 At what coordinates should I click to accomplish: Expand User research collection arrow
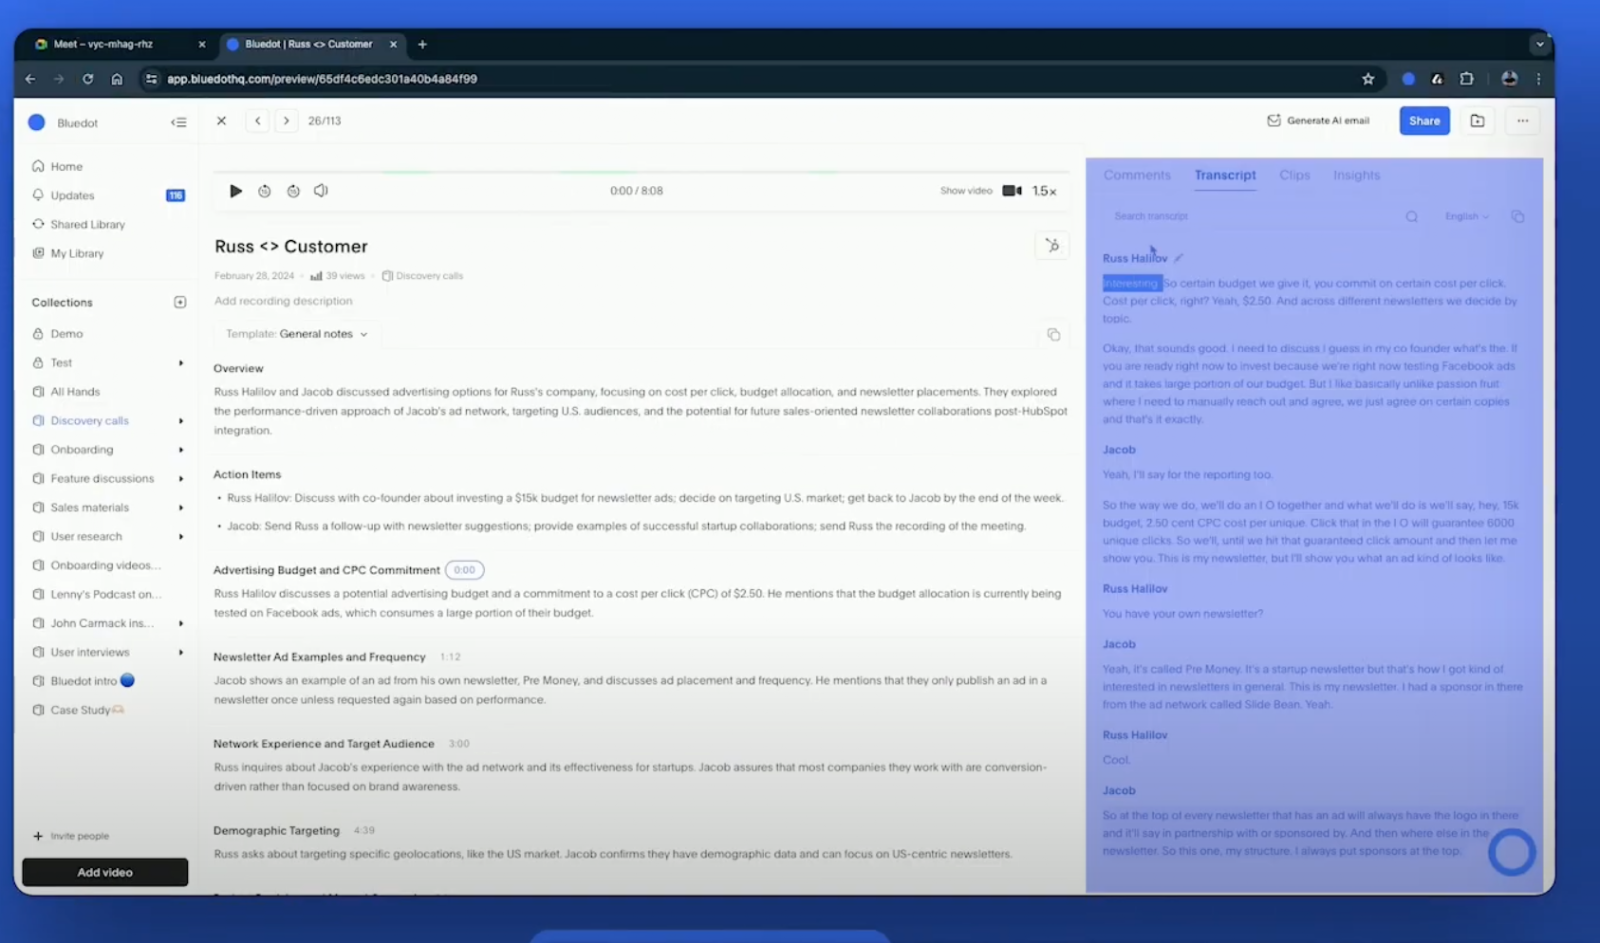[x=181, y=537]
